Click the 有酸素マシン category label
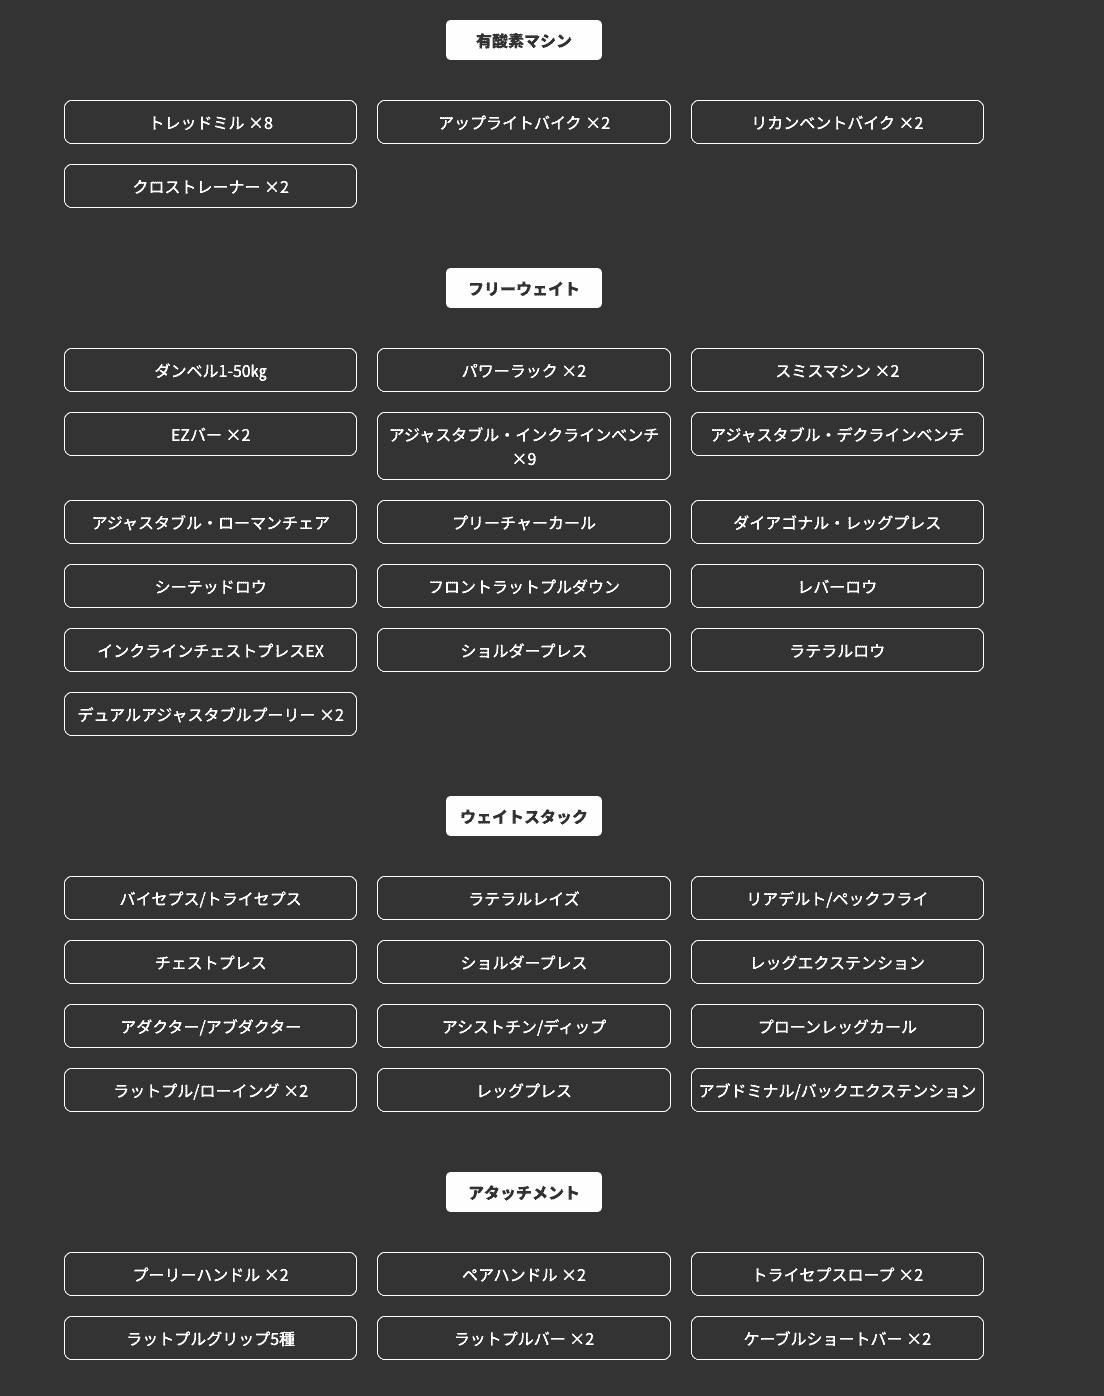Viewport: 1104px width, 1396px height. point(523,40)
